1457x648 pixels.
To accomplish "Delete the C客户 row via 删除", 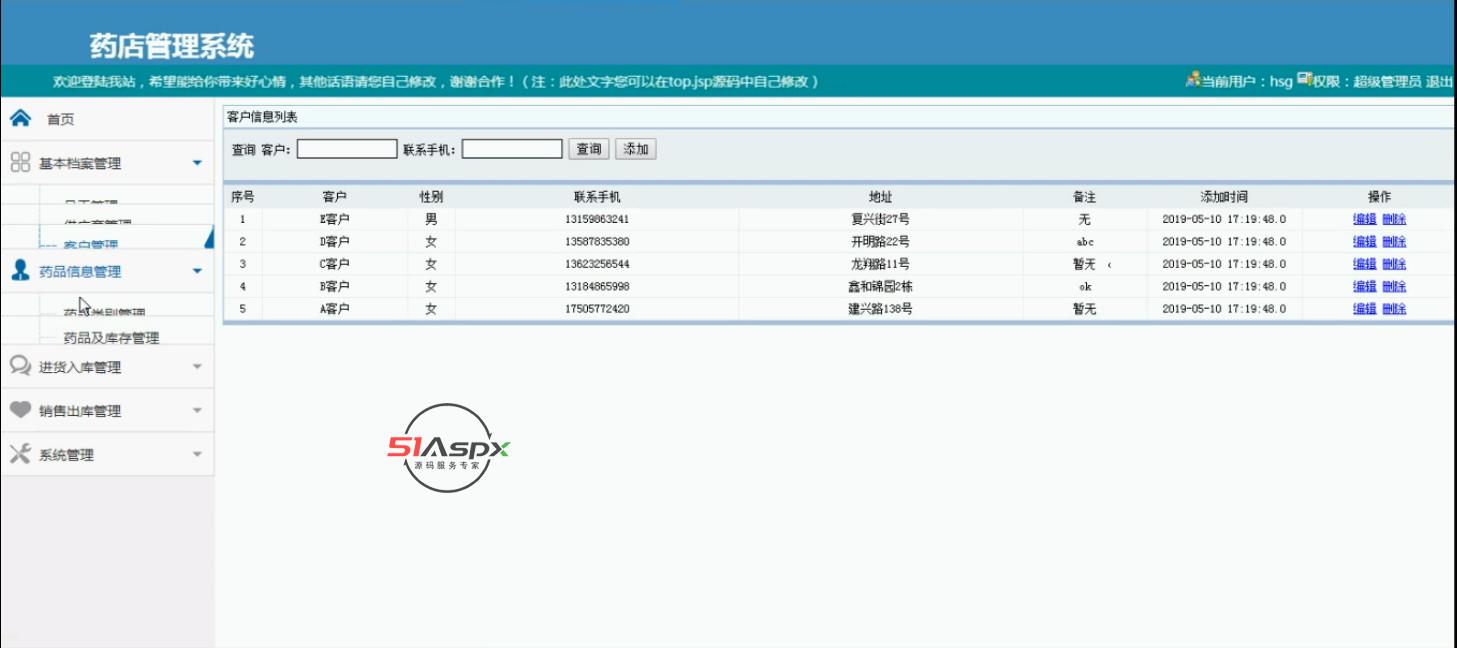I will 1394,264.
